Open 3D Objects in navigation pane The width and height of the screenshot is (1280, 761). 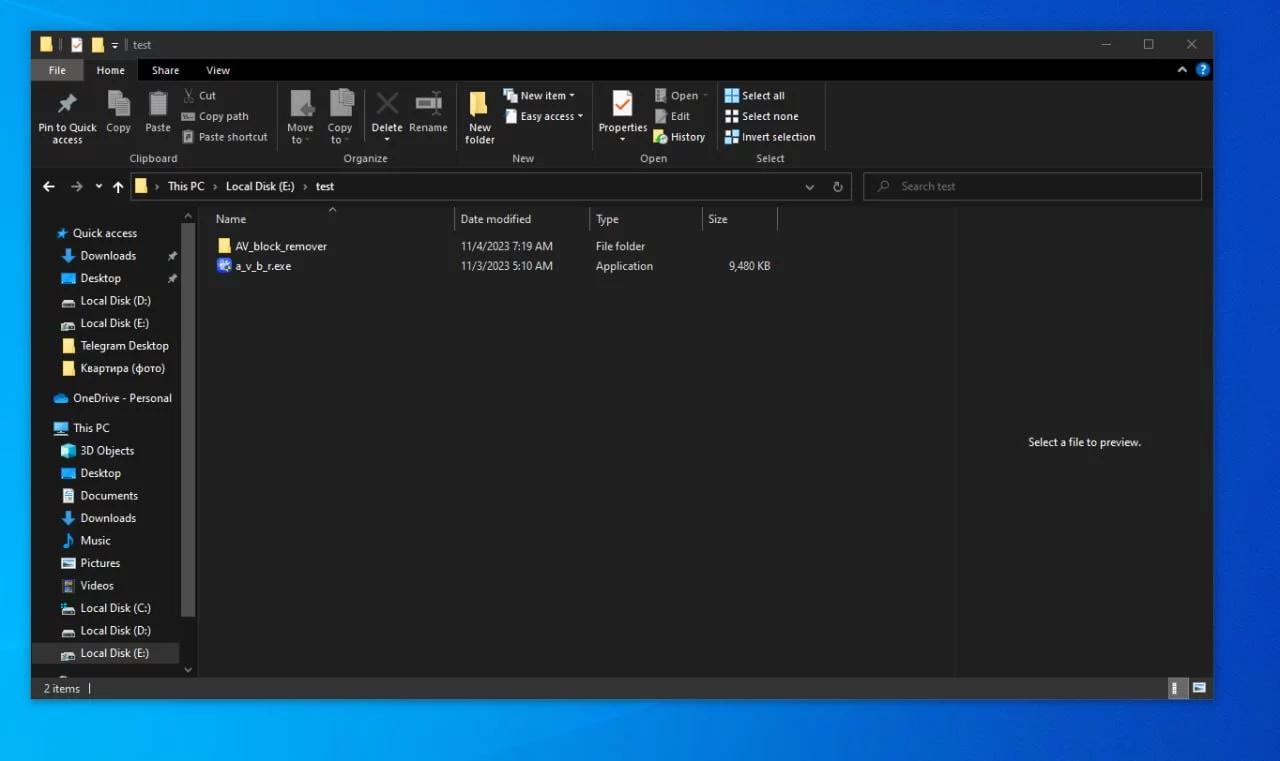(107, 451)
